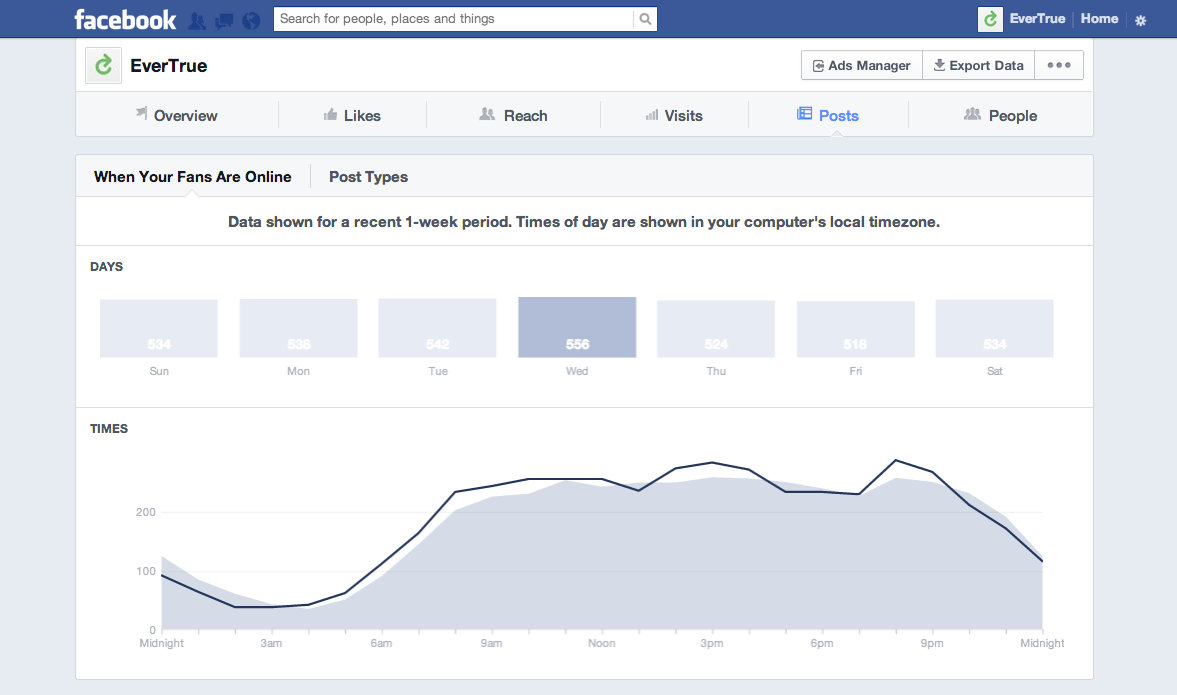Select the Post Types sub-tab
This screenshot has height=695, width=1177.
coord(368,177)
